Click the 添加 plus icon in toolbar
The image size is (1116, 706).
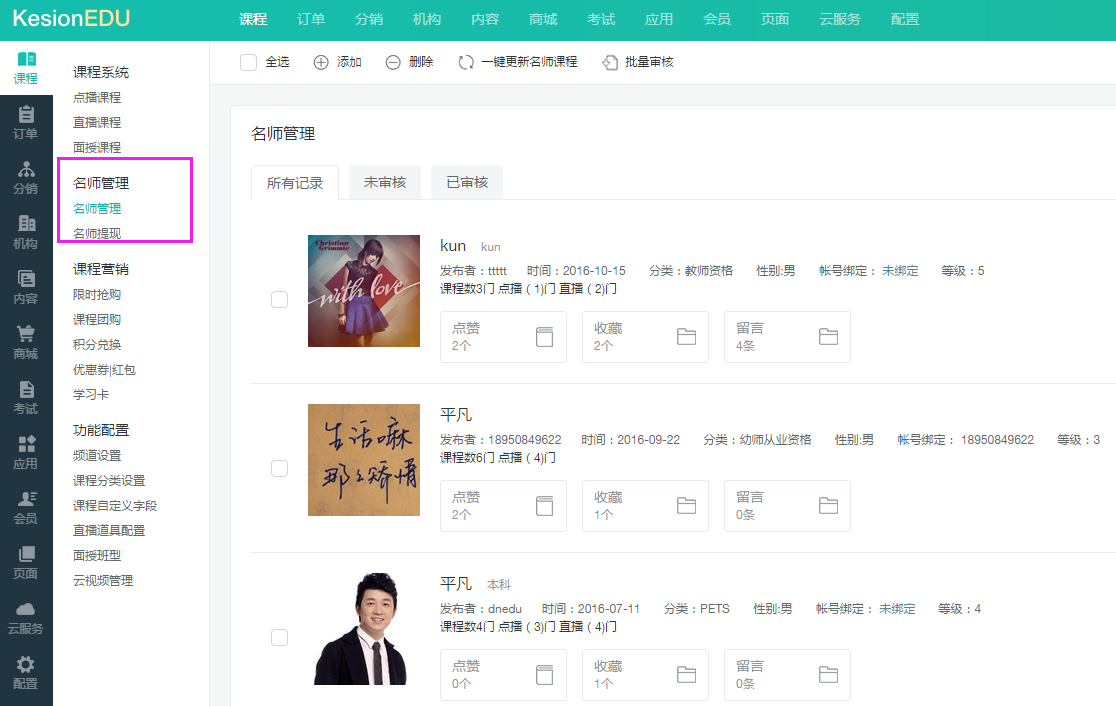(x=321, y=62)
